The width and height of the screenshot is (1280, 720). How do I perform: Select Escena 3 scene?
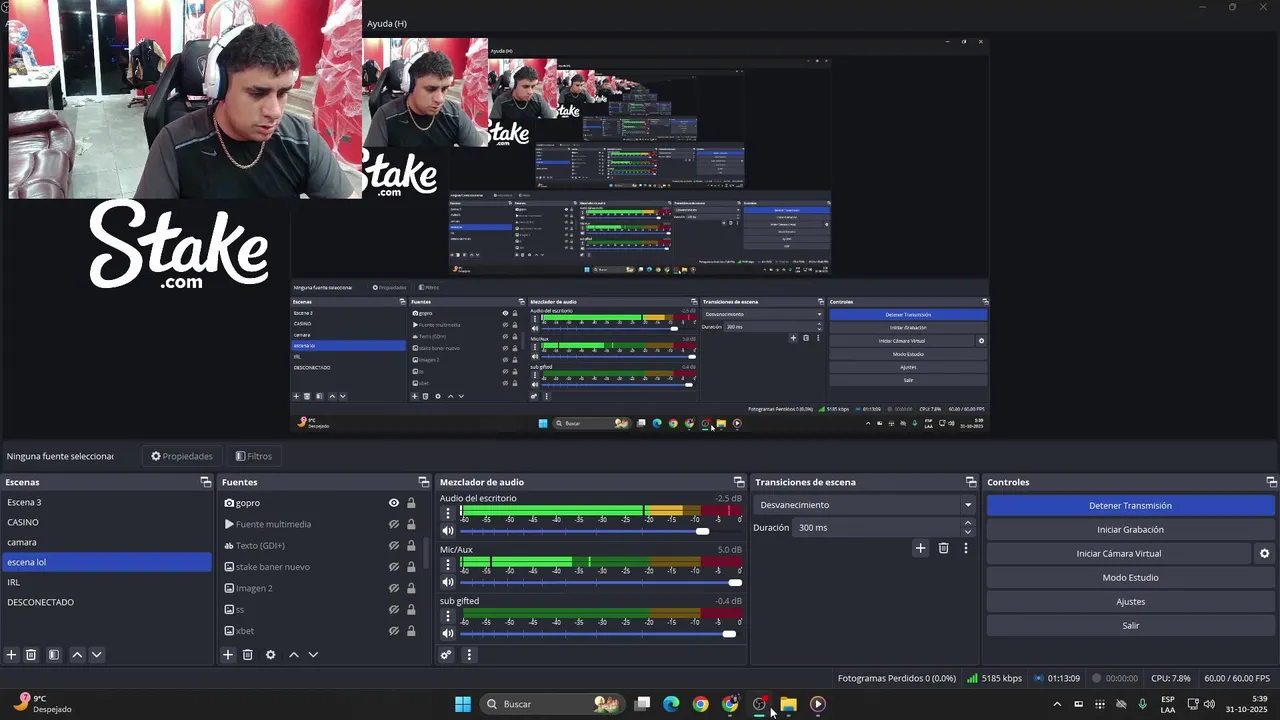click(107, 502)
